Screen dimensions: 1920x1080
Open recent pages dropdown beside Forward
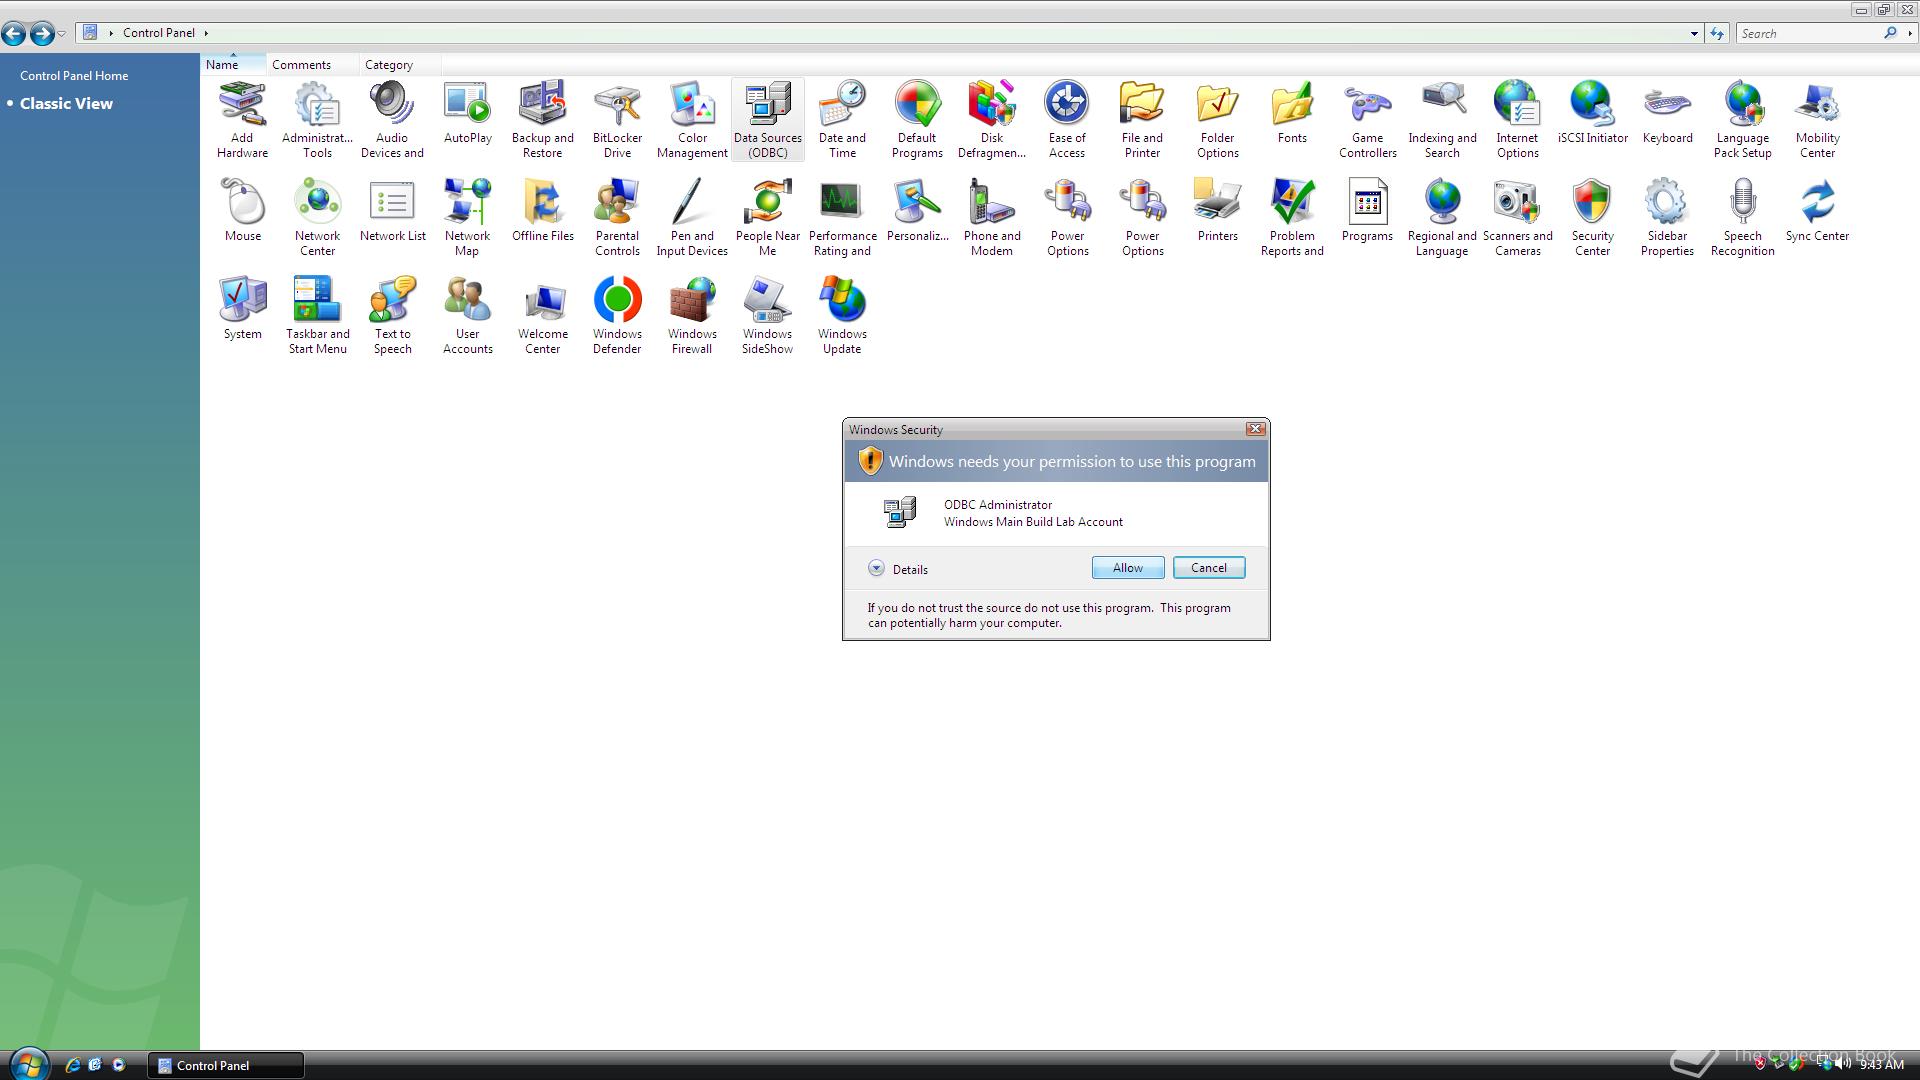pyautogui.click(x=62, y=34)
